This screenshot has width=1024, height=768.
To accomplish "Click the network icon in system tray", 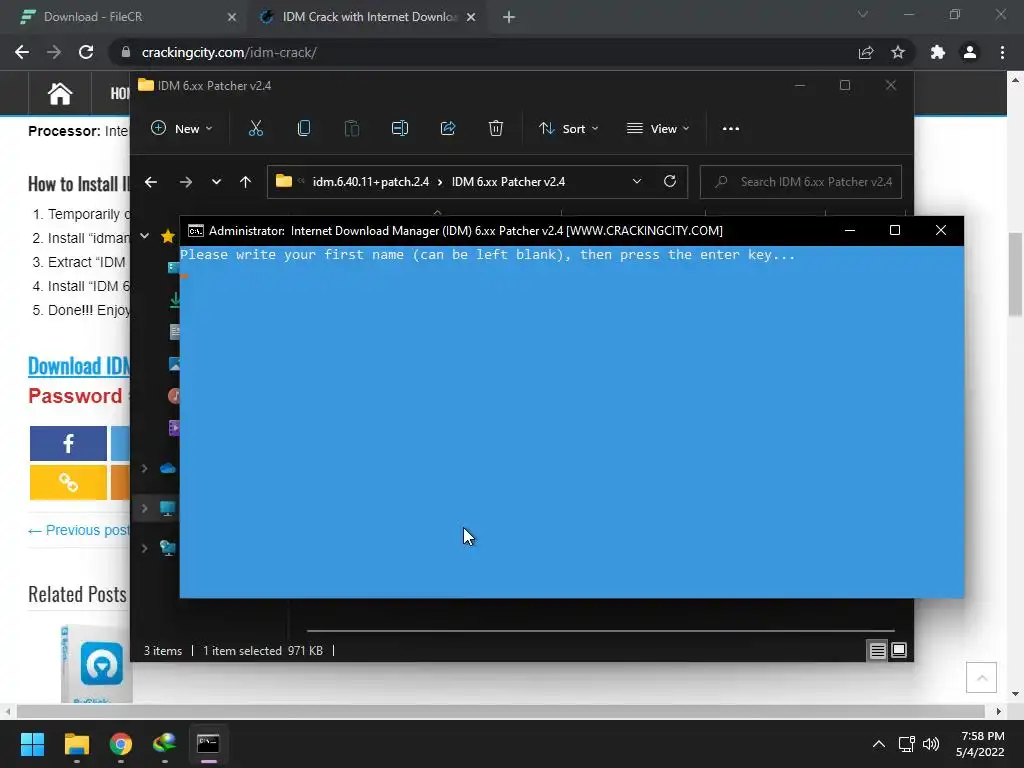I will click(906, 744).
